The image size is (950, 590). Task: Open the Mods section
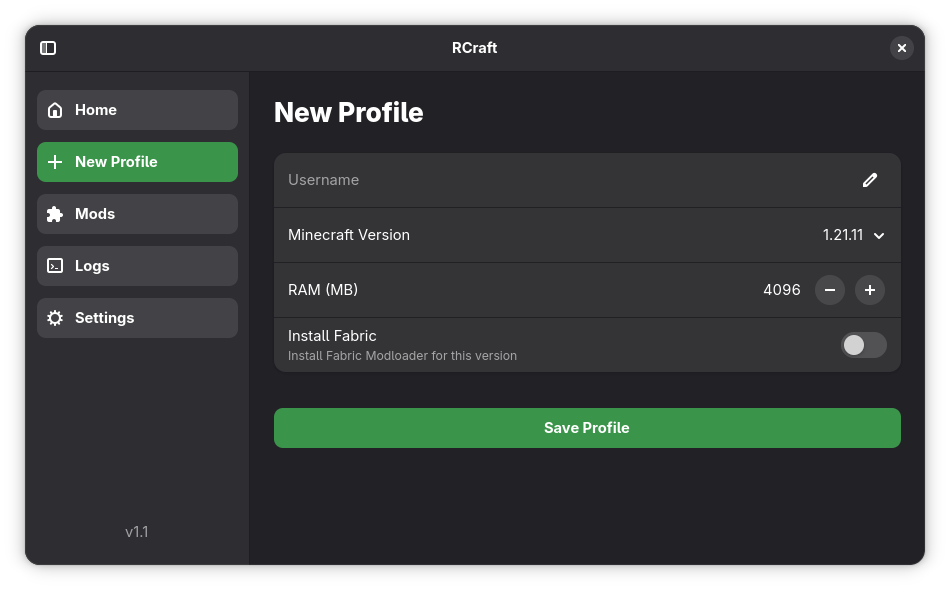click(138, 214)
